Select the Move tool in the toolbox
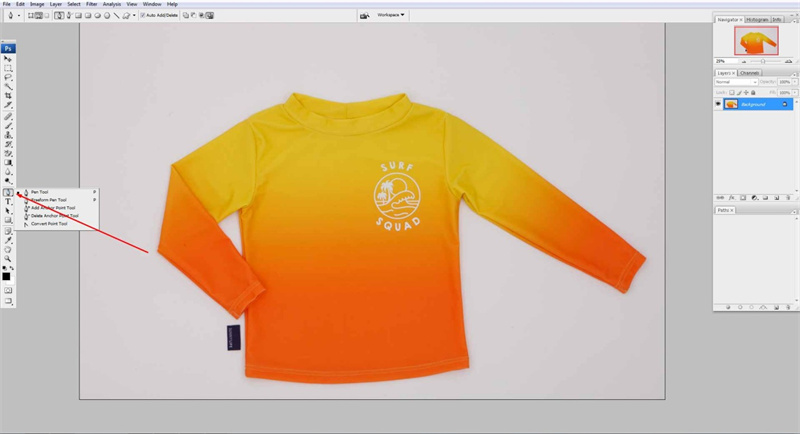The width and height of the screenshot is (800, 434). pos(8,59)
